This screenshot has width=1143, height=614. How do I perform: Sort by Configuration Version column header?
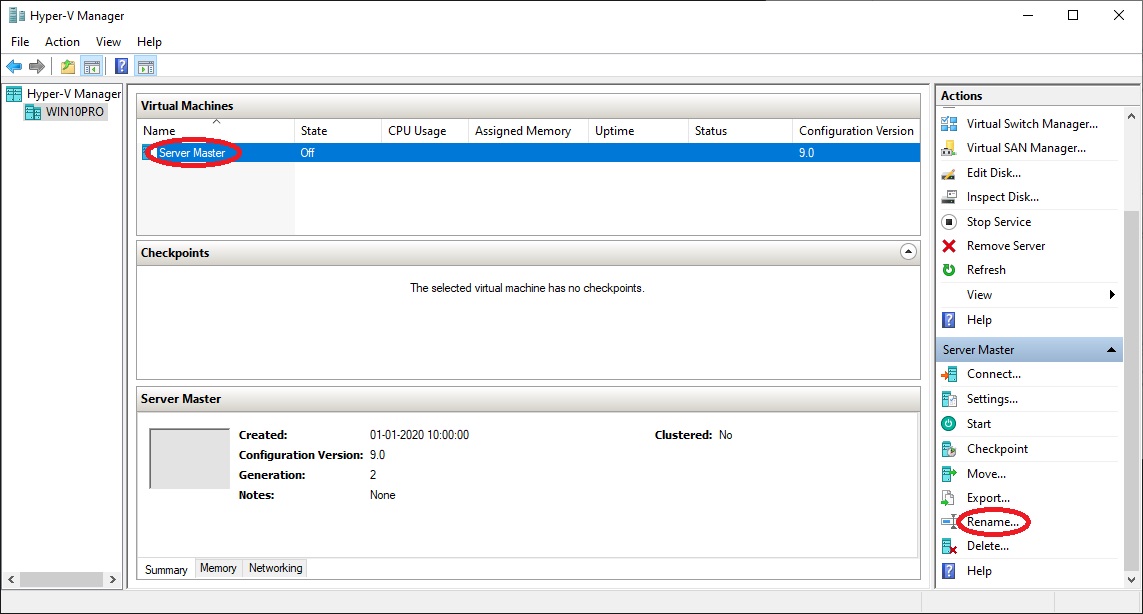(x=856, y=131)
